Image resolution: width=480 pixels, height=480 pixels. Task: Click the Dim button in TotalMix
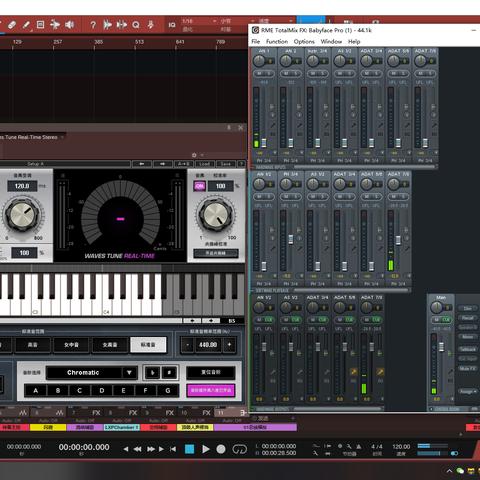click(x=467, y=308)
